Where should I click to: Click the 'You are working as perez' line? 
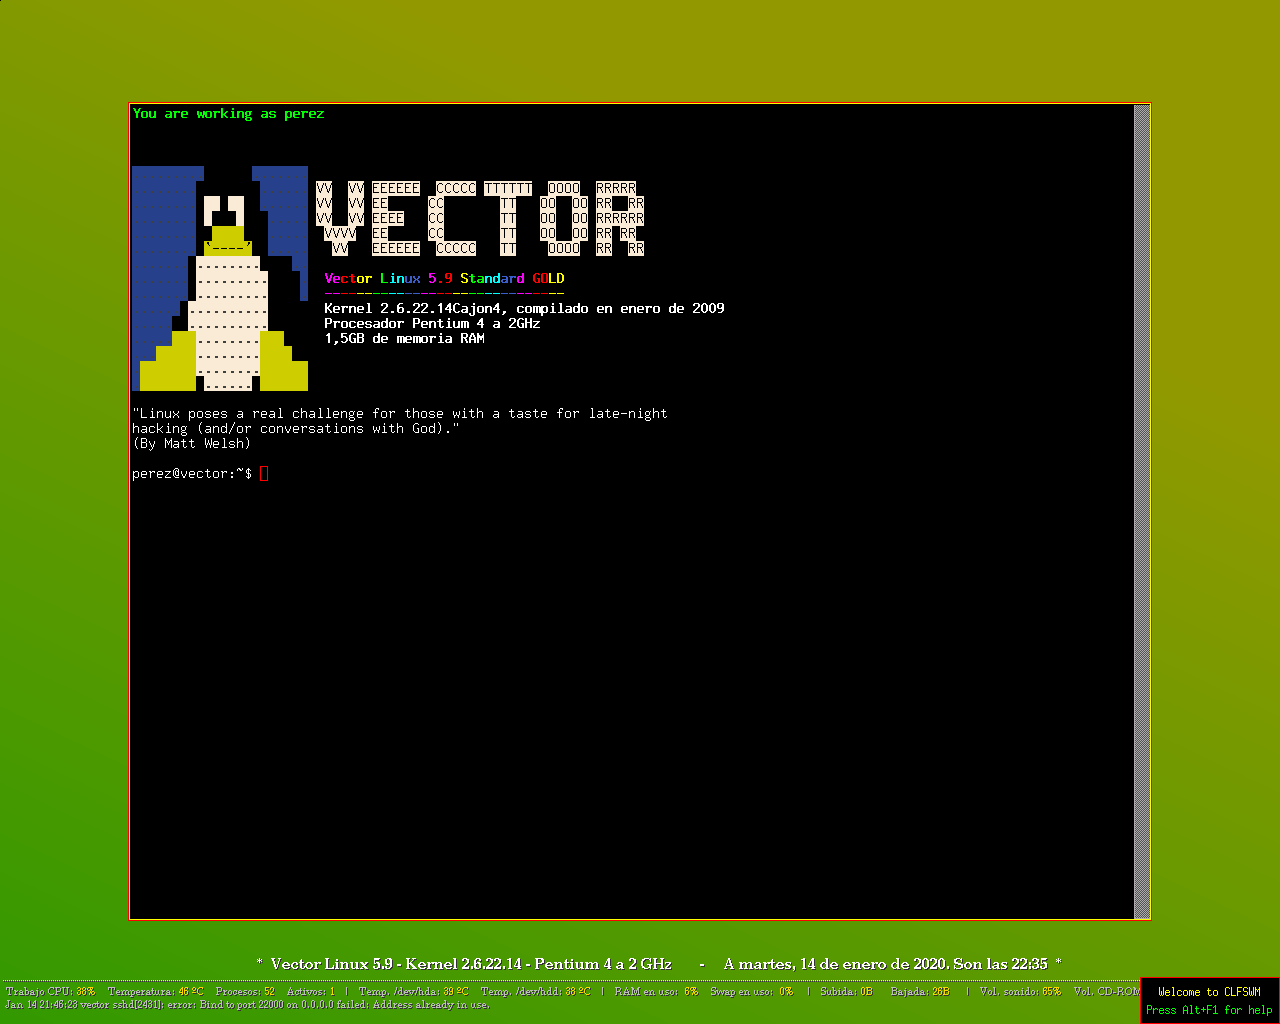tap(229, 114)
